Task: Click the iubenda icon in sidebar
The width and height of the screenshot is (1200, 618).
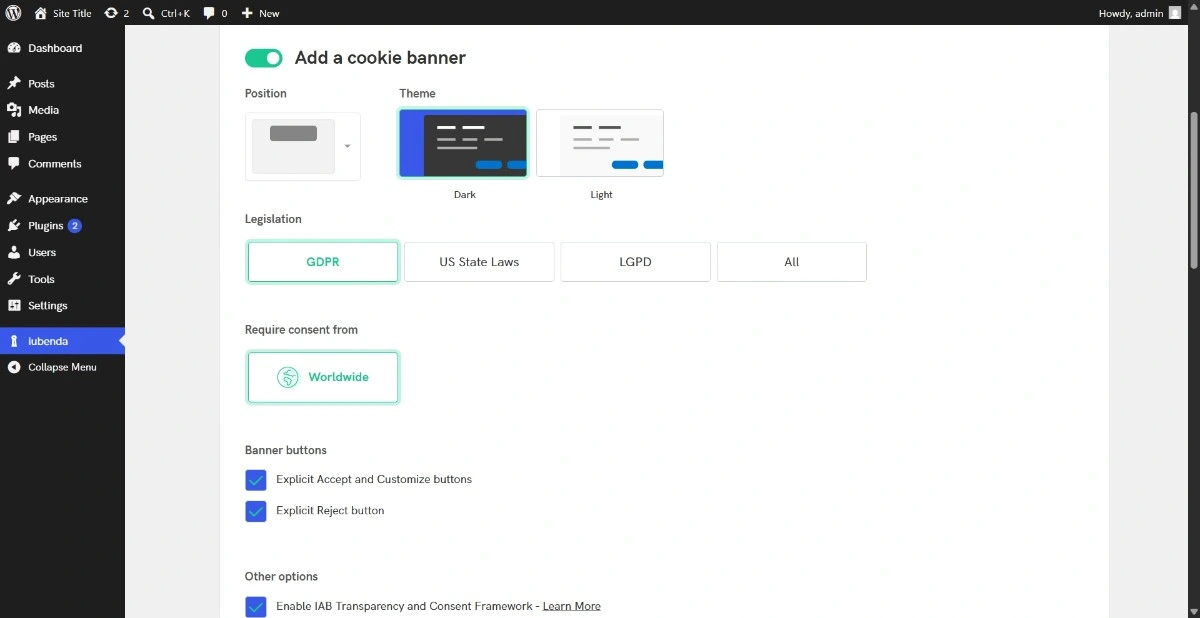Action: tap(14, 341)
